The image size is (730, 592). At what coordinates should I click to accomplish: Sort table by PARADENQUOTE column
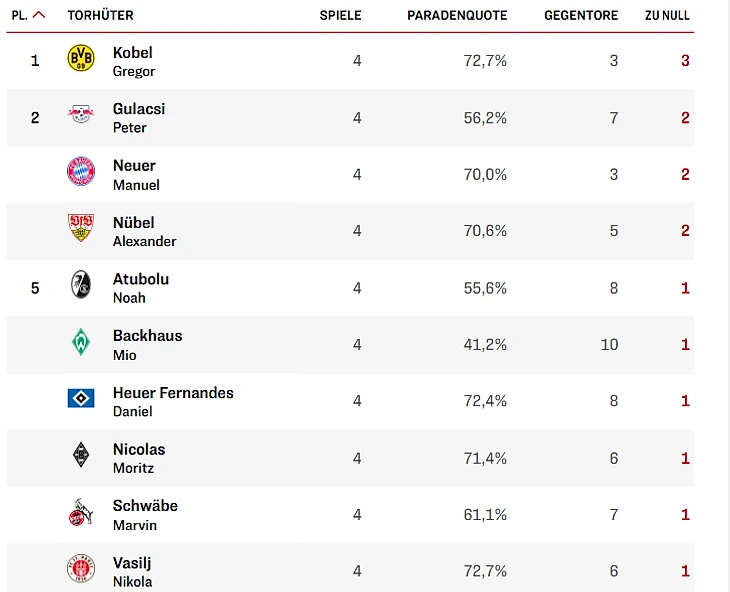[457, 15]
